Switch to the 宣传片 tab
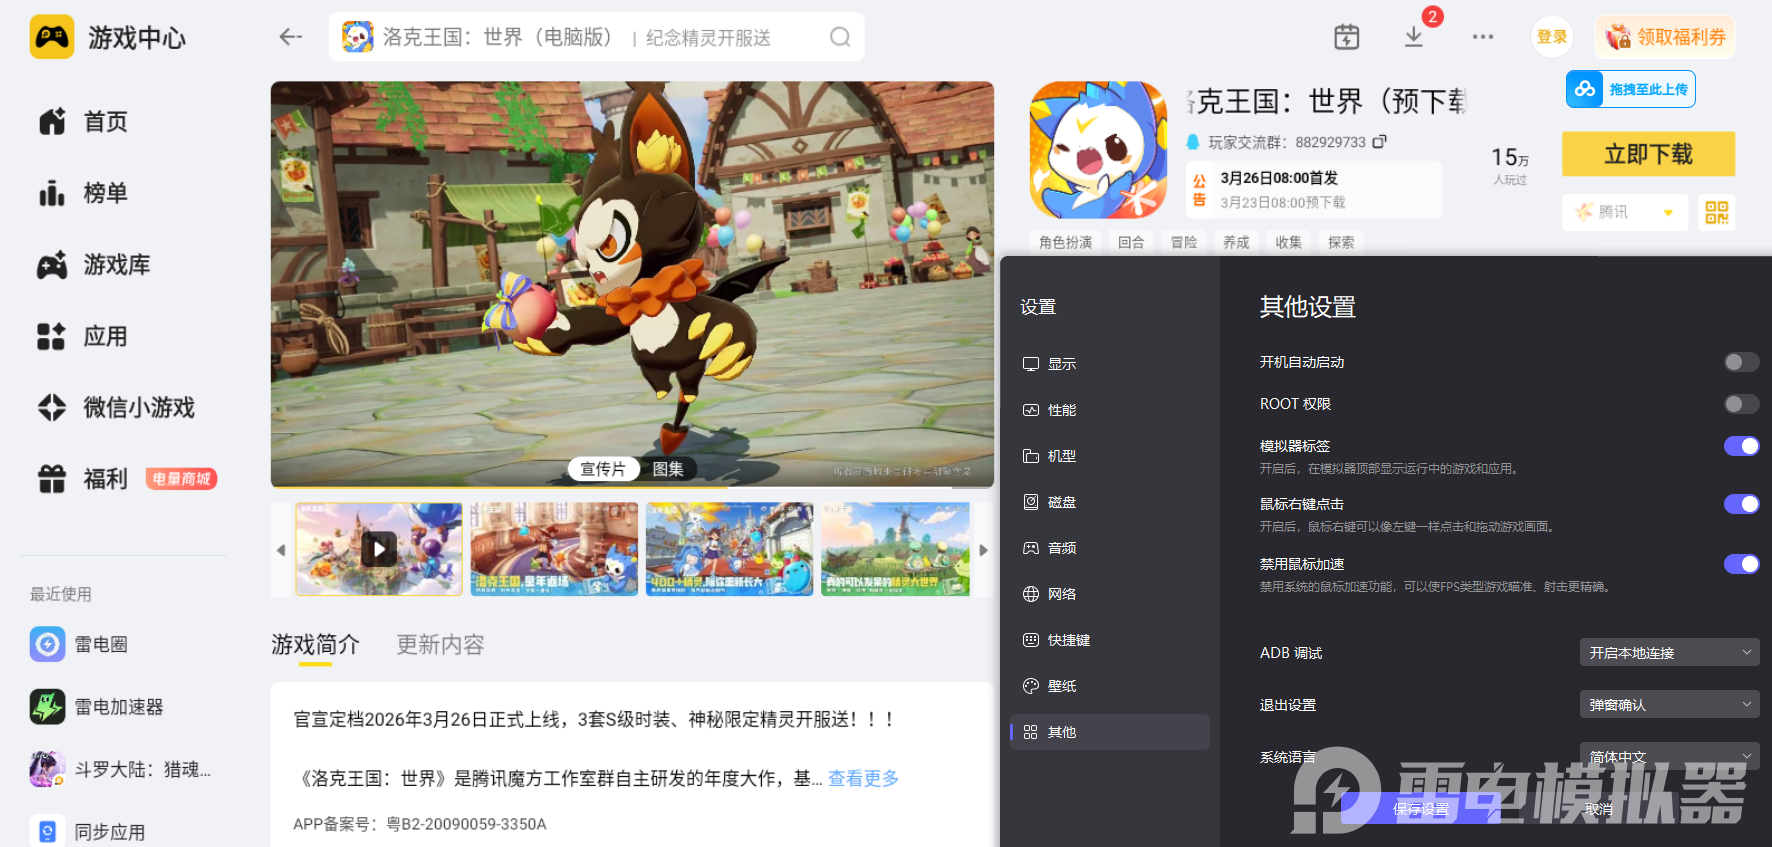1772x847 pixels. pyautogui.click(x=603, y=469)
